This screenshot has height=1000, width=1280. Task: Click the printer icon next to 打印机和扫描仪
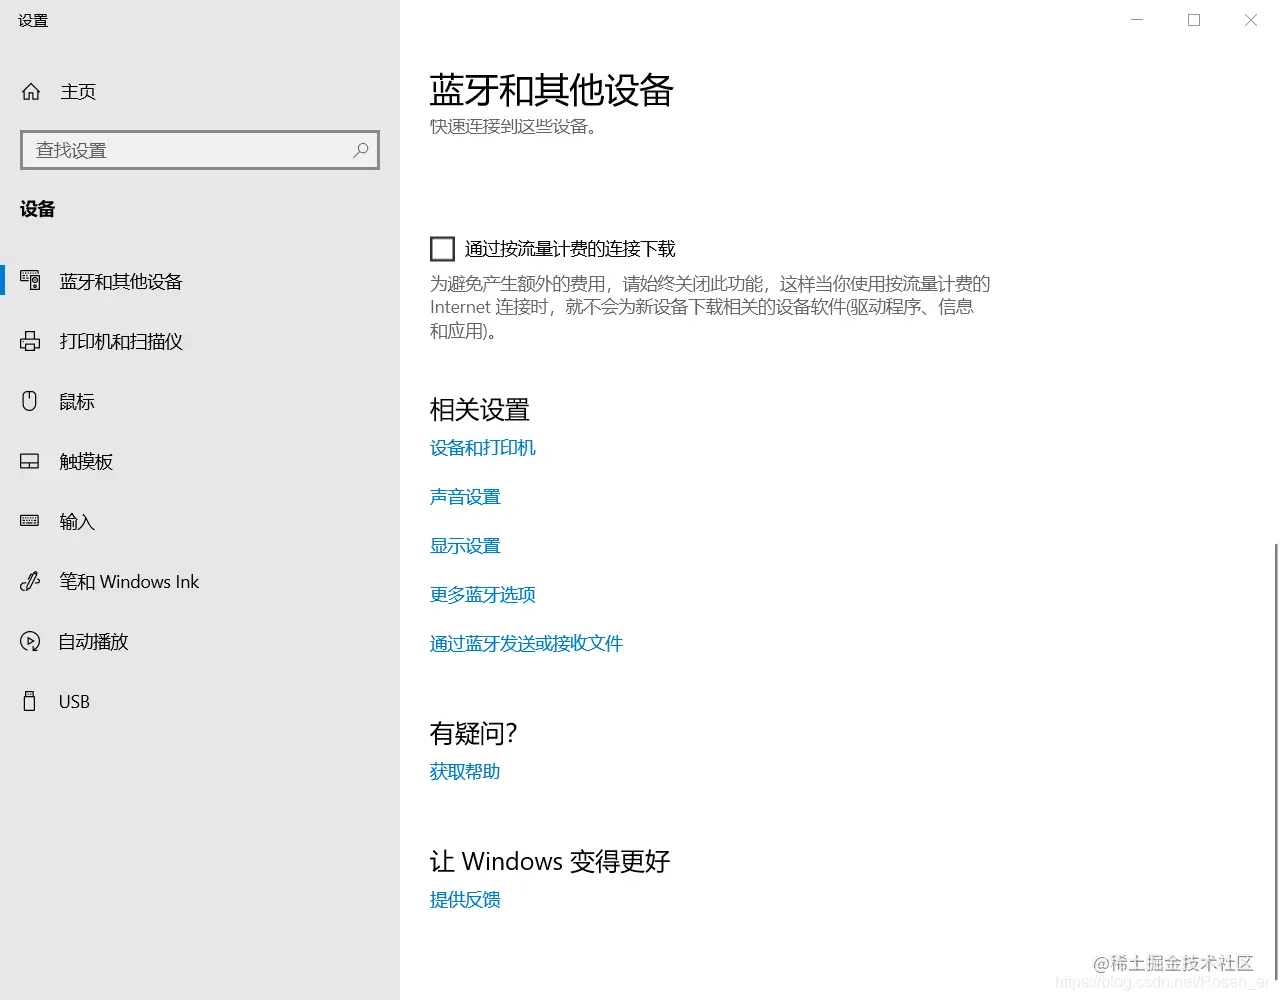point(30,341)
